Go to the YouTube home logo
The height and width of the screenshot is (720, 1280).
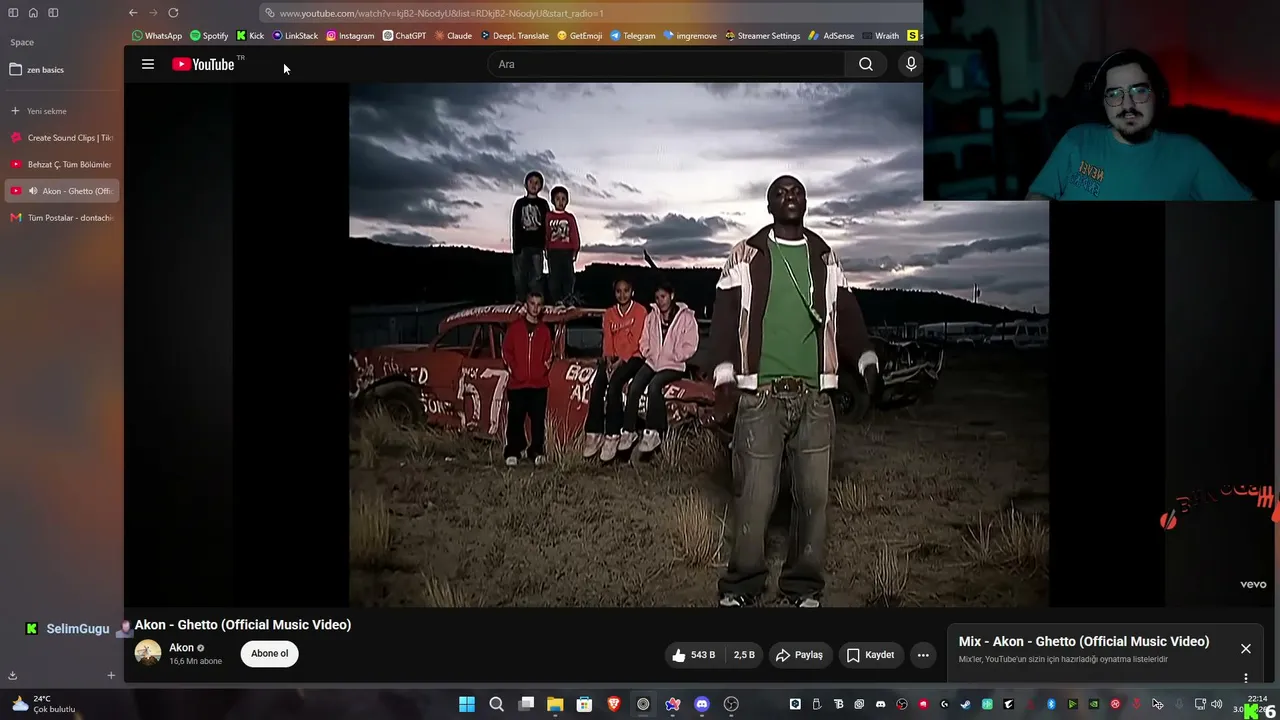point(203,64)
